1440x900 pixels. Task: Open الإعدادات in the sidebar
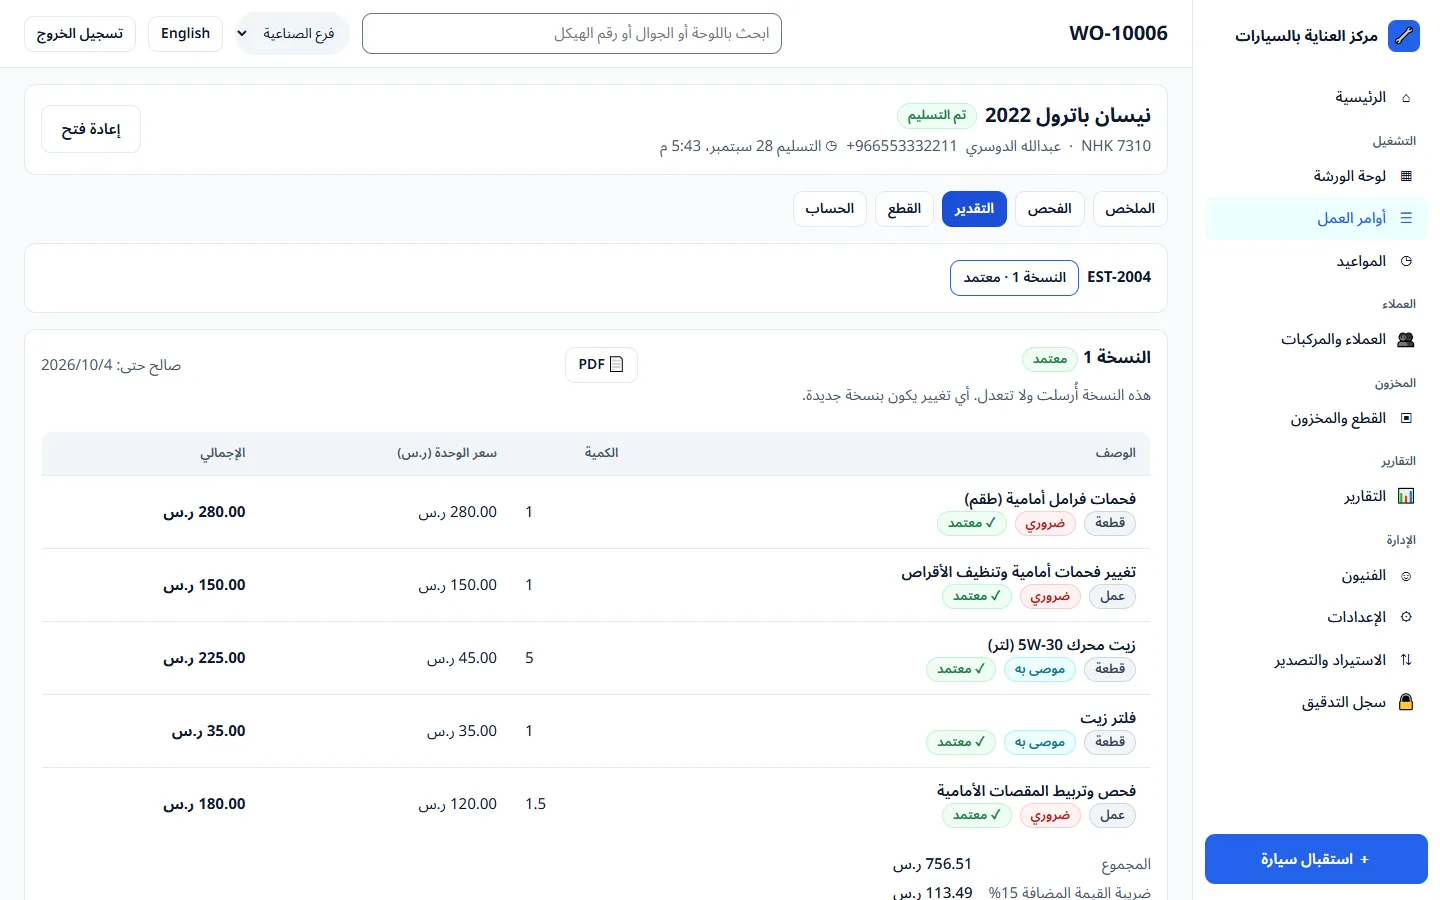click(1316, 617)
